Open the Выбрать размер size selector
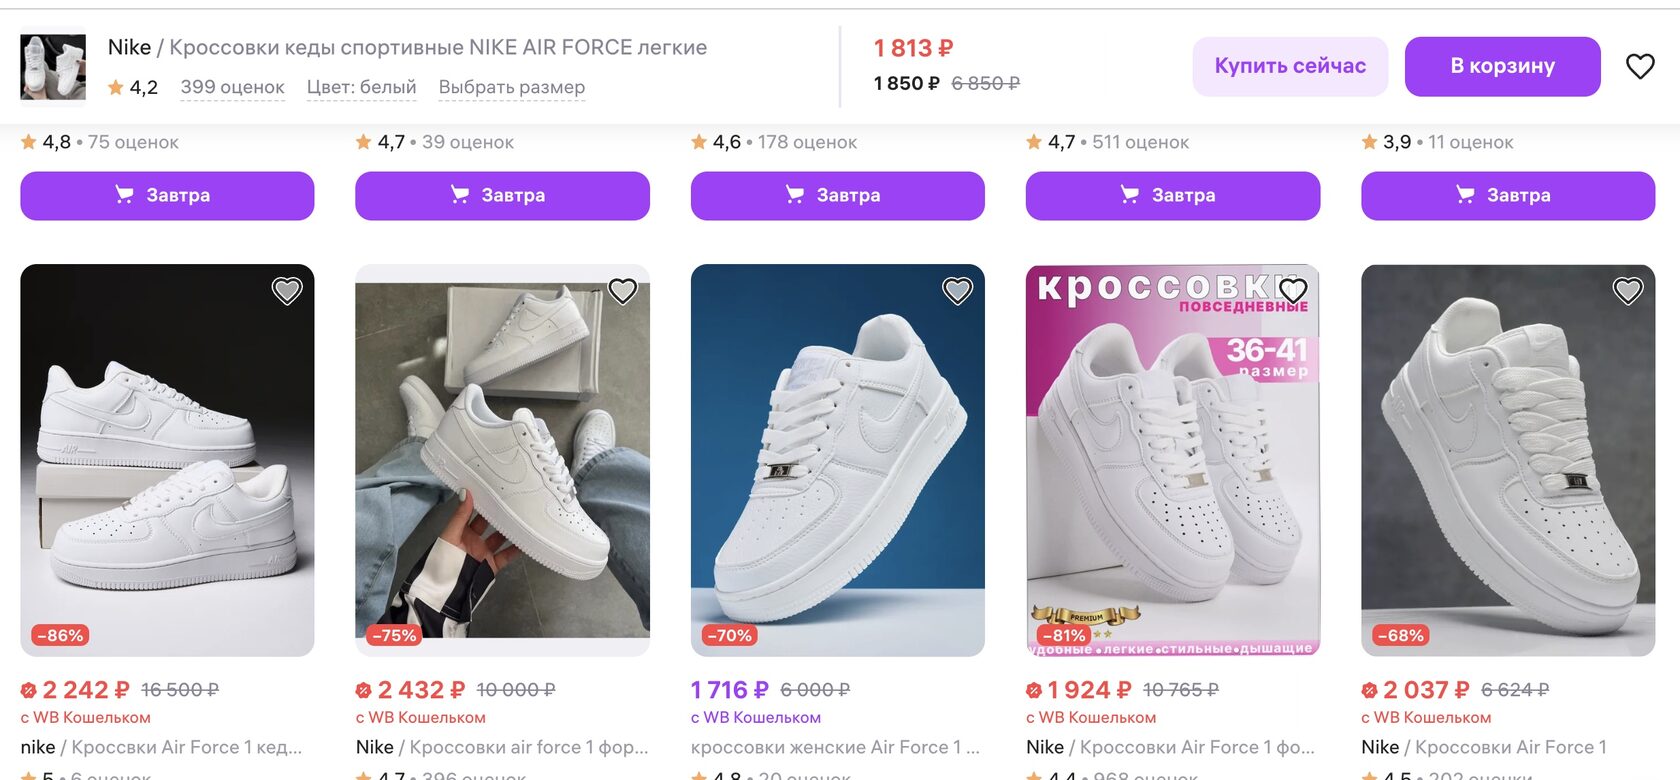 (x=511, y=88)
